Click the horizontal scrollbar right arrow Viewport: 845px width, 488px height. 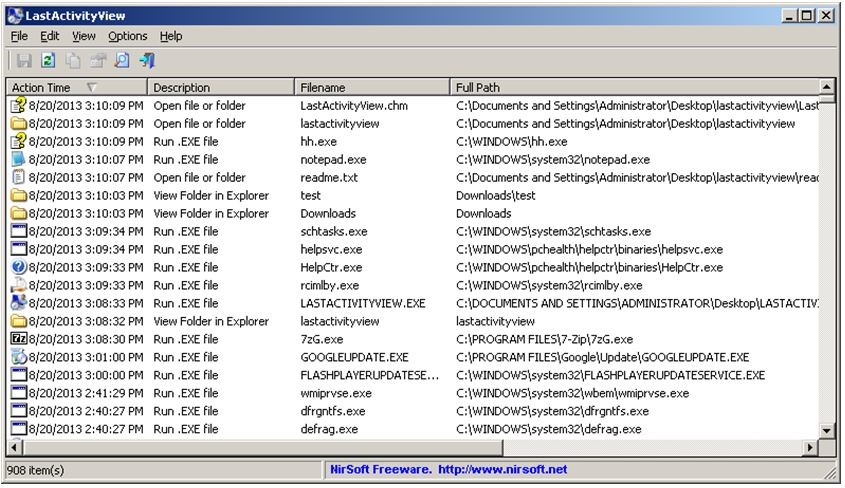click(810, 447)
